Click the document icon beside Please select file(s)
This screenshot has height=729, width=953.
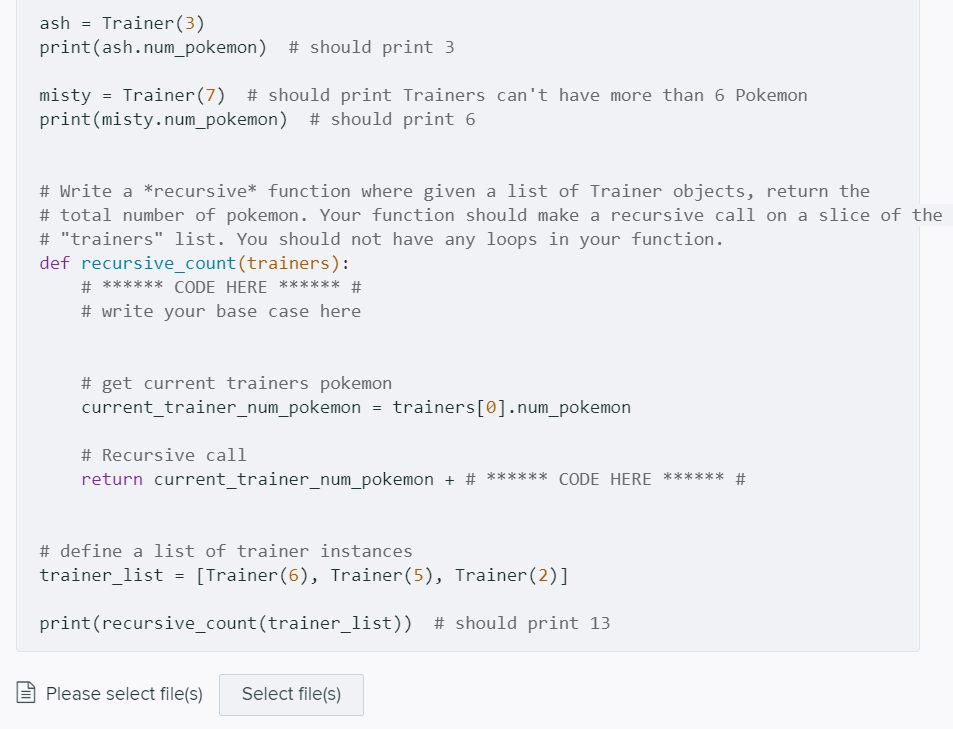tap(24, 693)
